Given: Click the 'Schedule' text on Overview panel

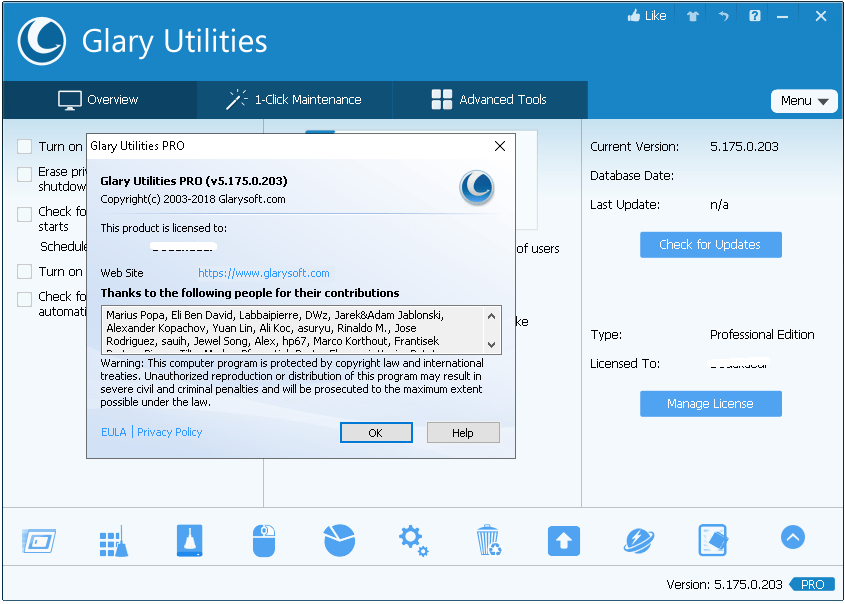Looking at the screenshot, I should 63,247.
